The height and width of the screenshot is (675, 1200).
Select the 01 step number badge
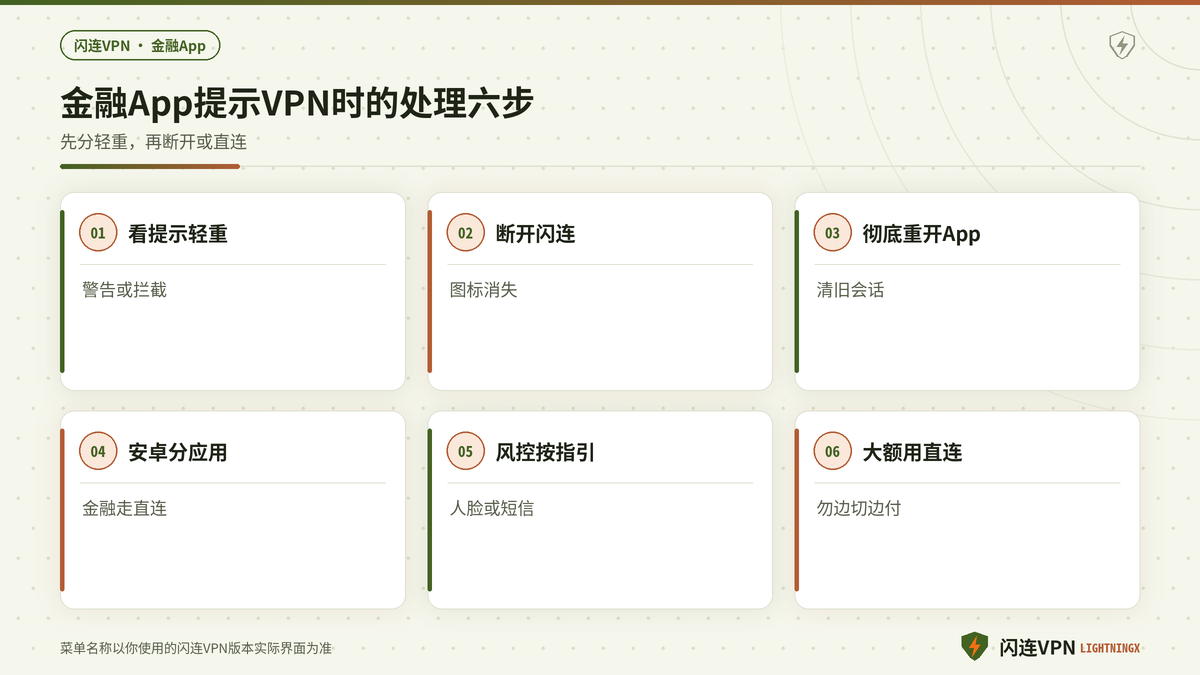tap(98, 233)
